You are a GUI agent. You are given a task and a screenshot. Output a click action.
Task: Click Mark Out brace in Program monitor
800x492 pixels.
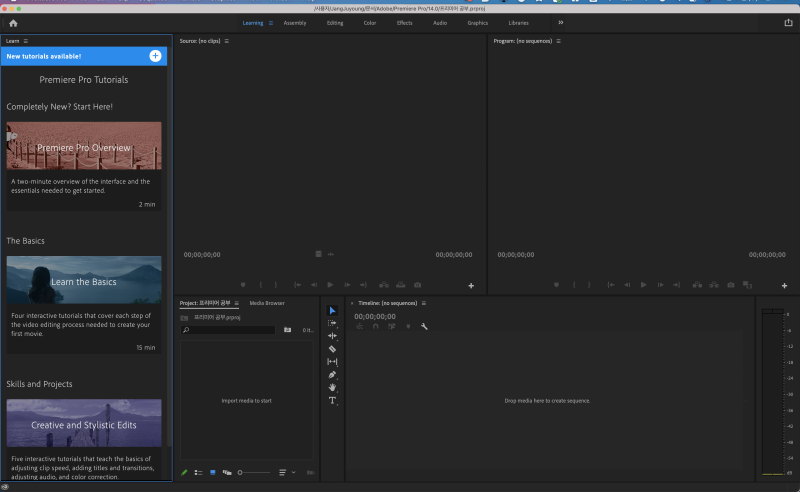(589, 285)
